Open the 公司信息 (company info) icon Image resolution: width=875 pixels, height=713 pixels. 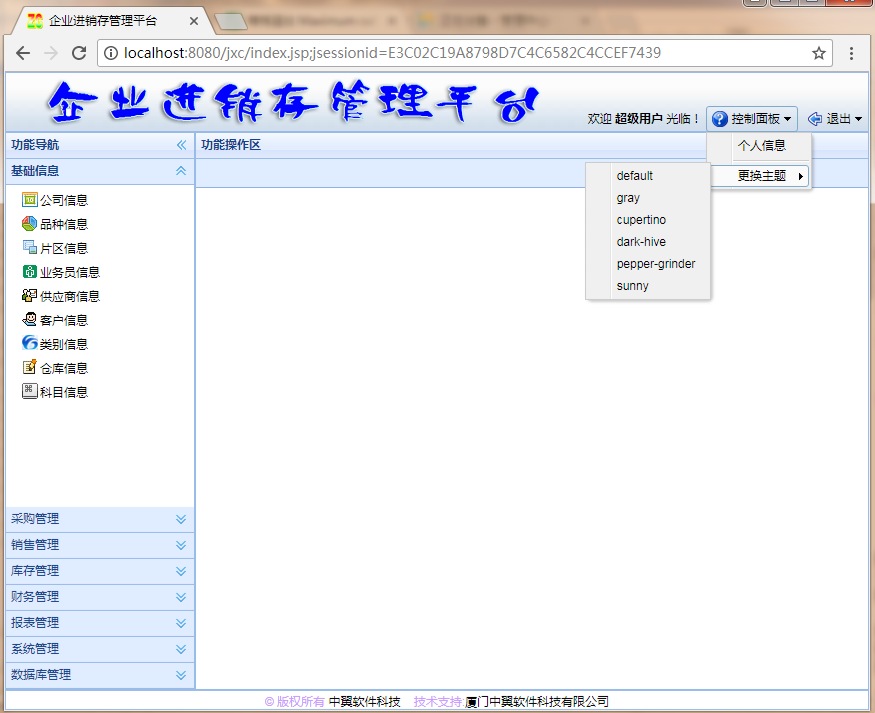pyautogui.click(x=30, y=199)
